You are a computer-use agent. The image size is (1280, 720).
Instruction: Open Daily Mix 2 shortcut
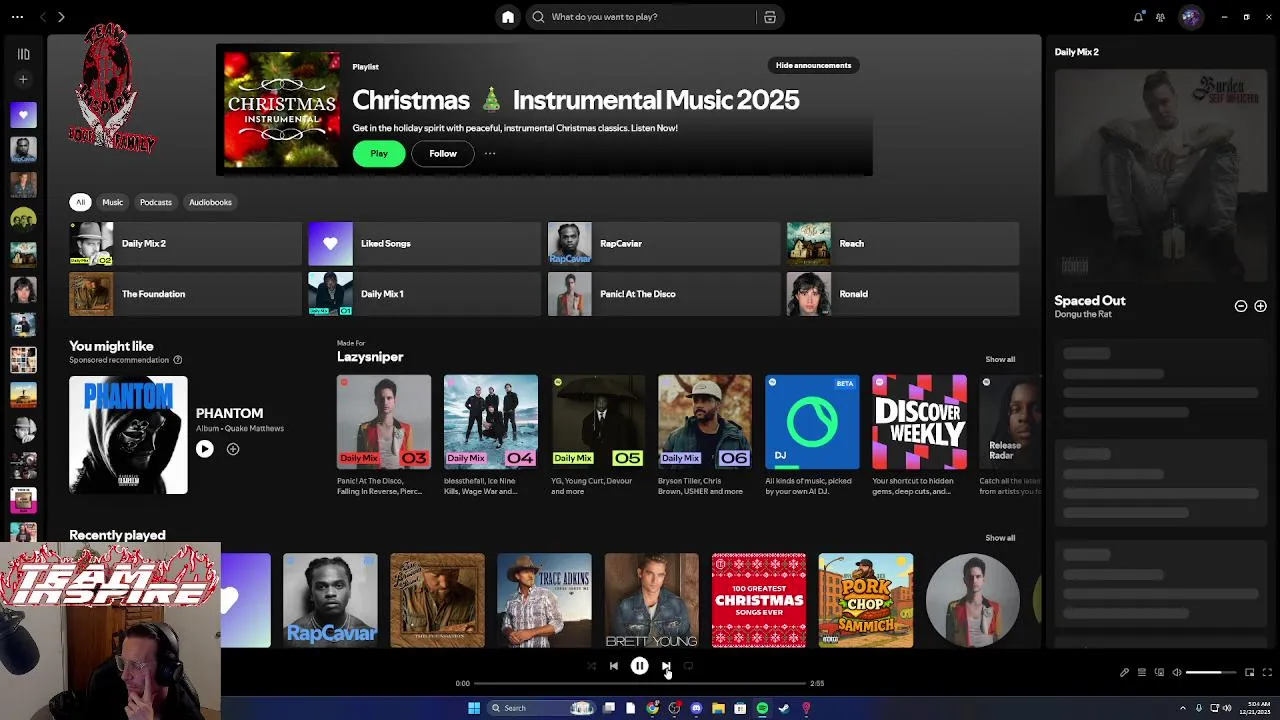185,244
